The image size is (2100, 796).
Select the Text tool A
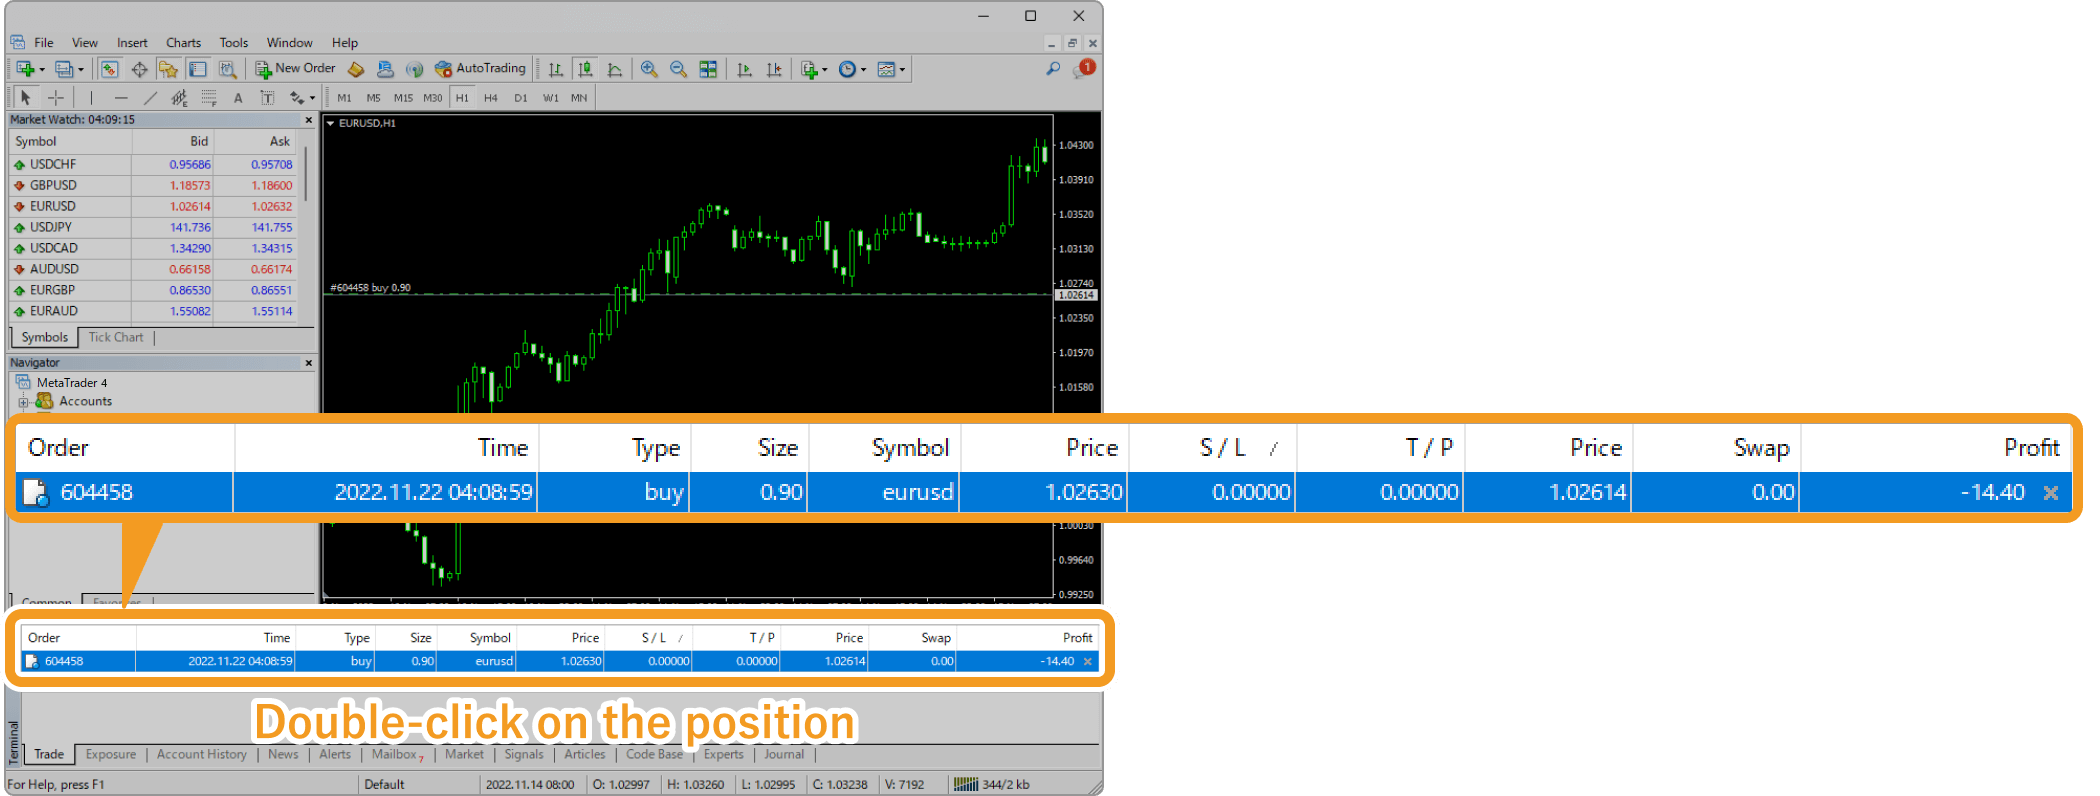(238, 98)
